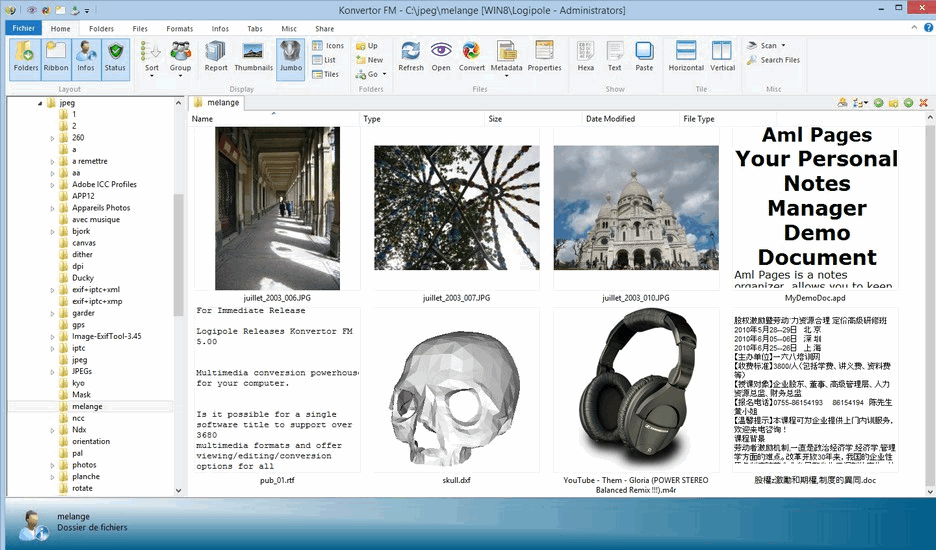Click folder tree scrollbar down arrow
The height and width of the screenshot is (550, 936).
(x=178, y=490)
